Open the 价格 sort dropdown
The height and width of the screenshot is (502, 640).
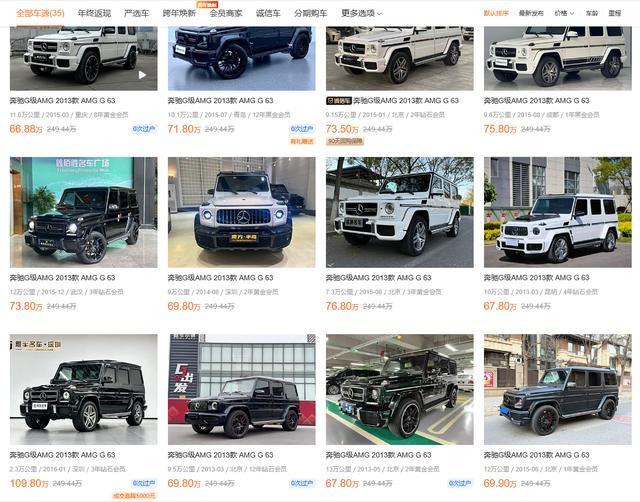pos(564,13)
